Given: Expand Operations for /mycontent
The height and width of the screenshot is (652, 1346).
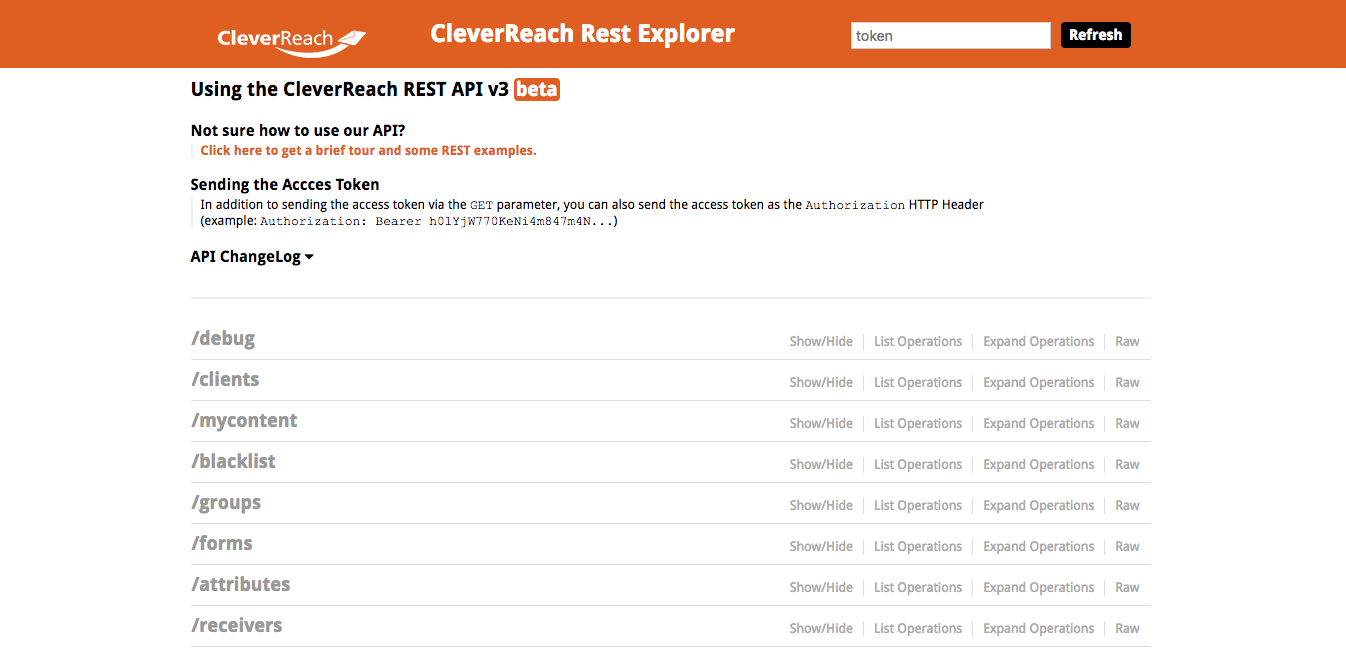Looking at the screenshot, I should (x=1039, y=423).
